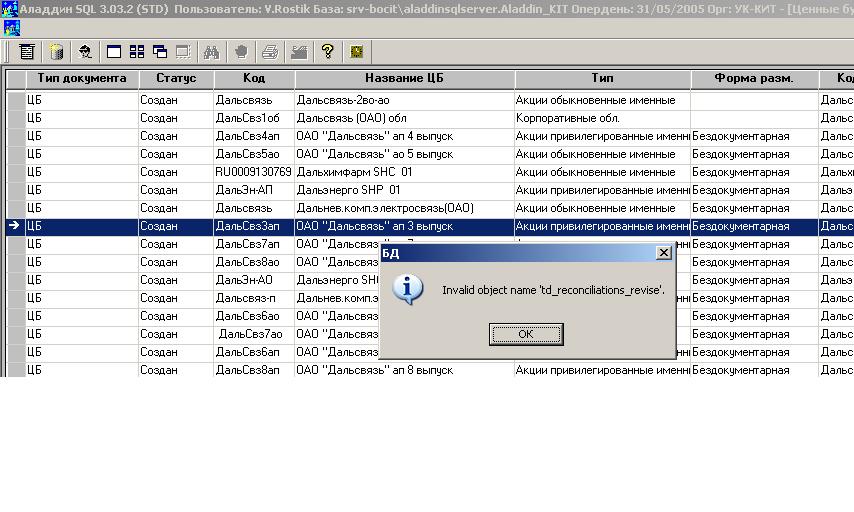The image size is (854, 512).
Task: Click the greyed-out window frame icon
Action: 183,52
